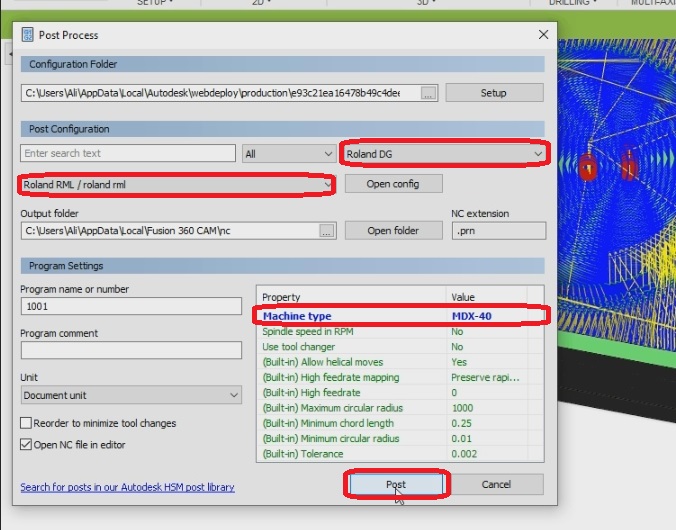Image resolution: width=676 pixels, height=530 pixels.
Task: Toggle Reorder to minimize tool changes checkbox
Action: coord(26,423)
